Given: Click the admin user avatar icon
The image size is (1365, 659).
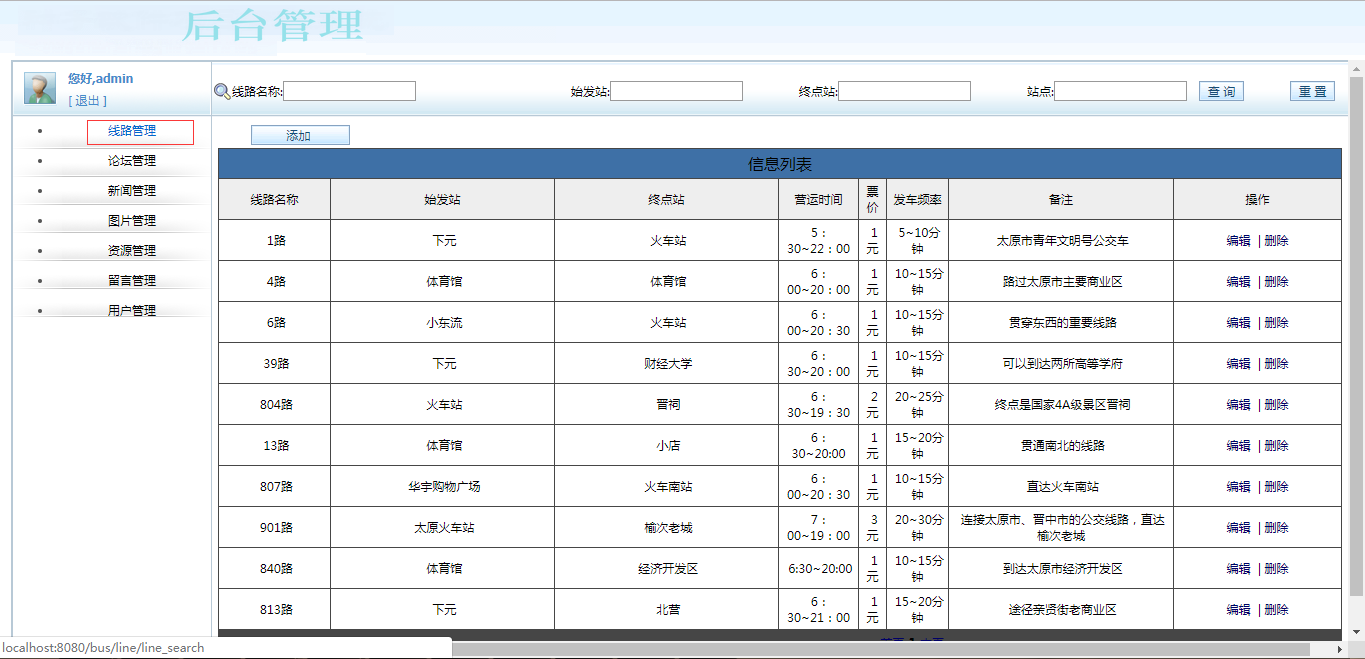Looking at the screenshot, I should [40, 88].
